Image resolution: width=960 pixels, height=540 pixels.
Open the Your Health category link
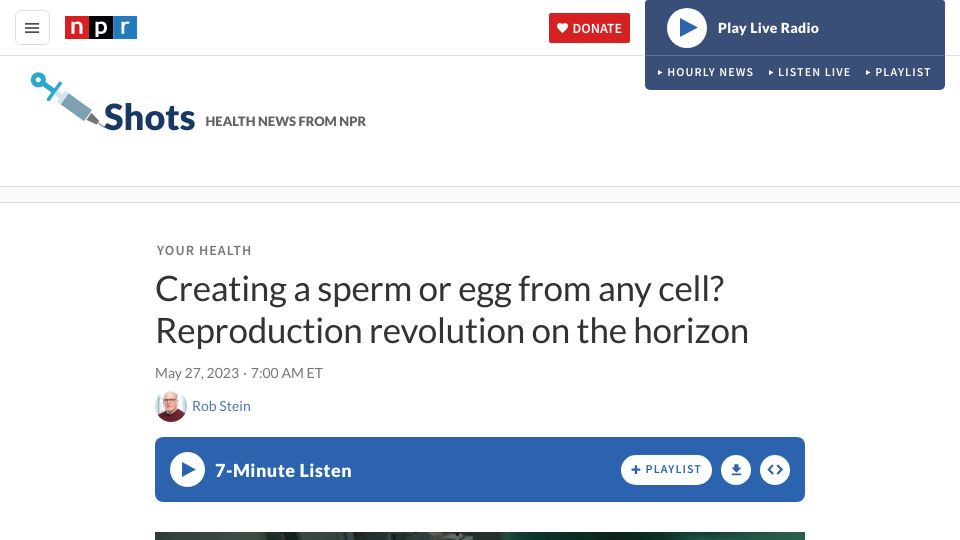[x=204, y=250]
